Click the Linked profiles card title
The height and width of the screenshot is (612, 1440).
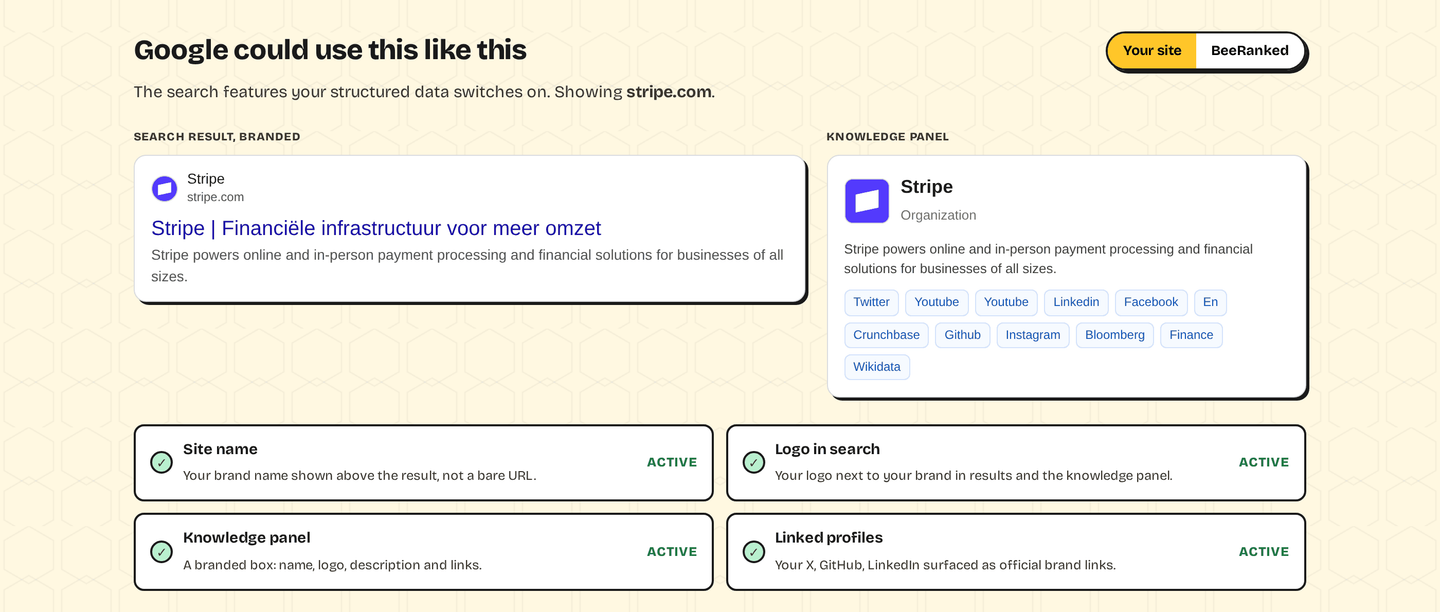pyautogui.click(x=829, y=538)
